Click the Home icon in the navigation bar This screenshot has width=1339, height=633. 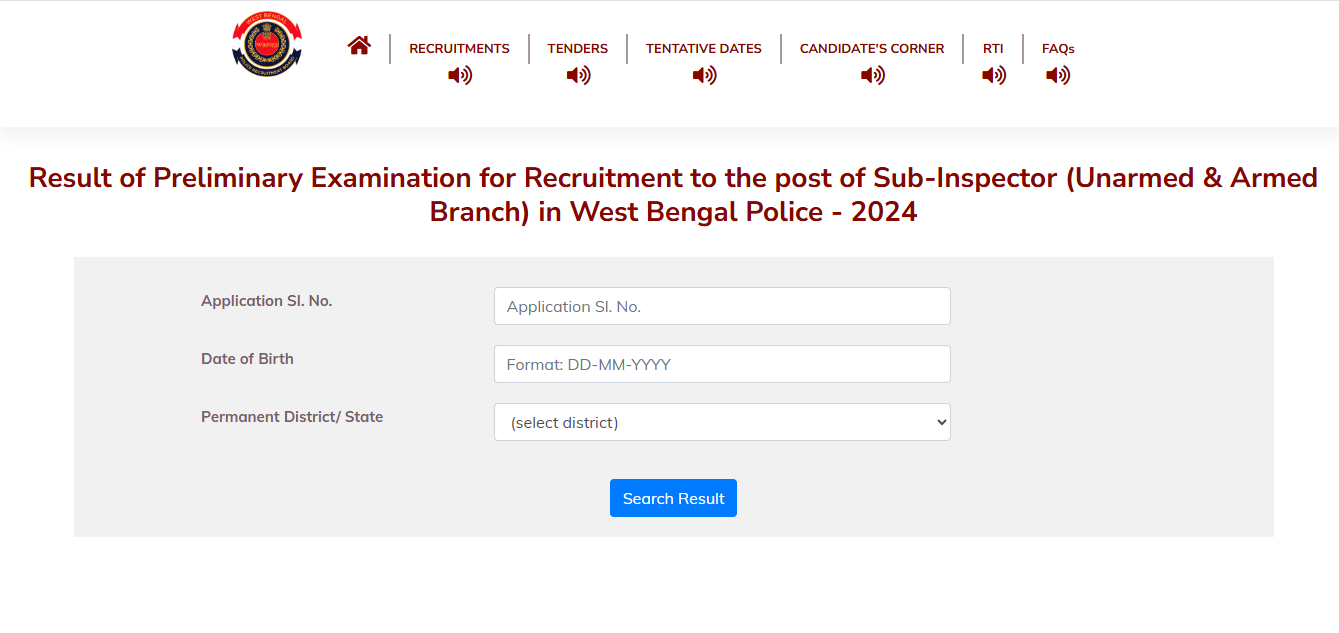tap(359, 44)
